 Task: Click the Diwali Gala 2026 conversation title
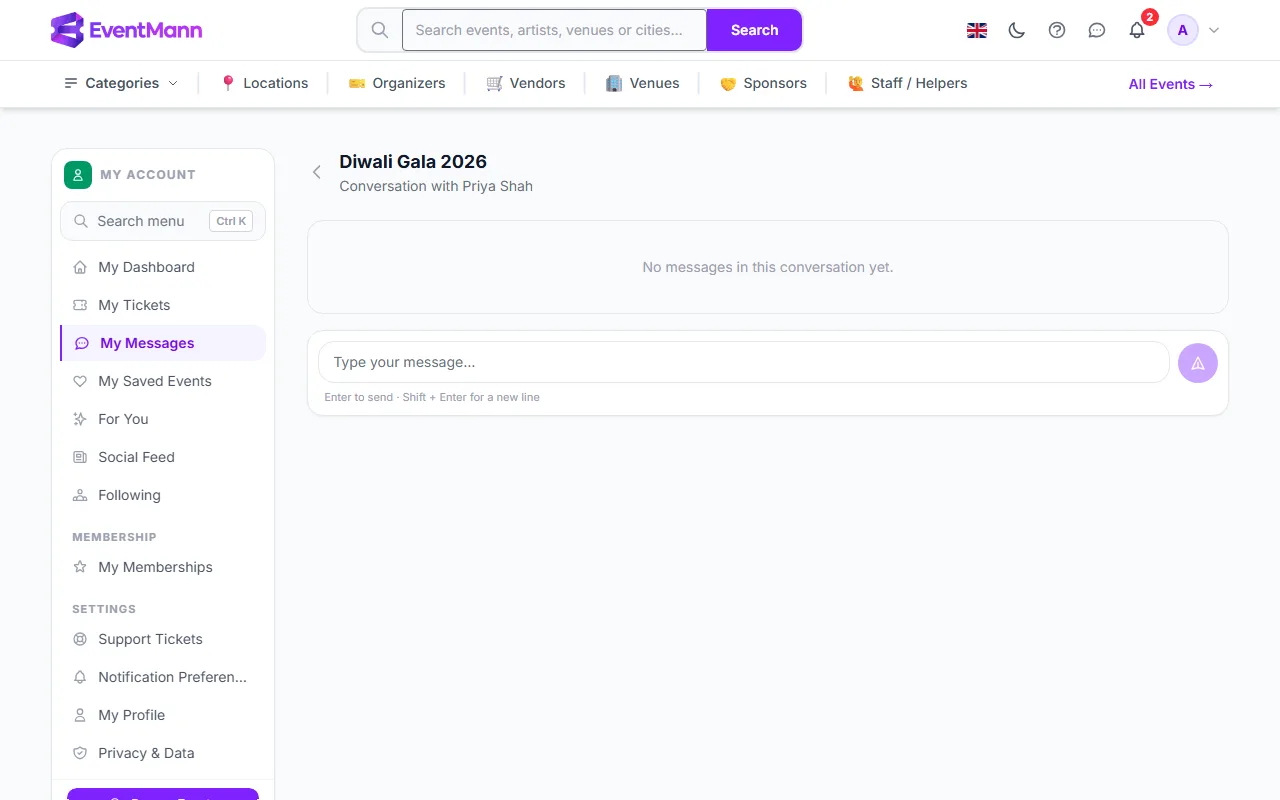coord(413,162)
